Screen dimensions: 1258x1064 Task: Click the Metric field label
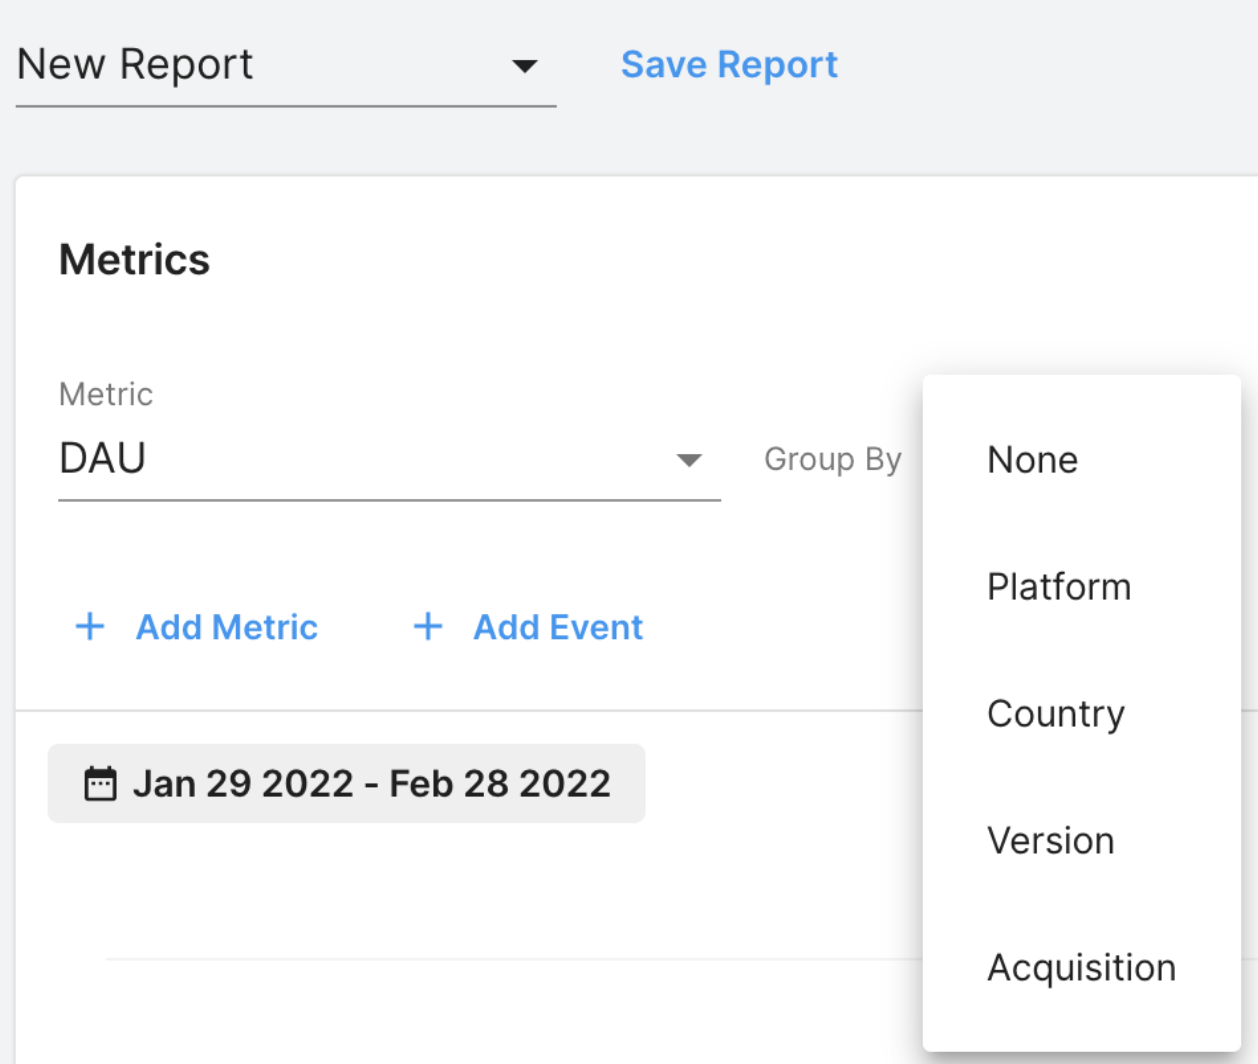(106, 394)
